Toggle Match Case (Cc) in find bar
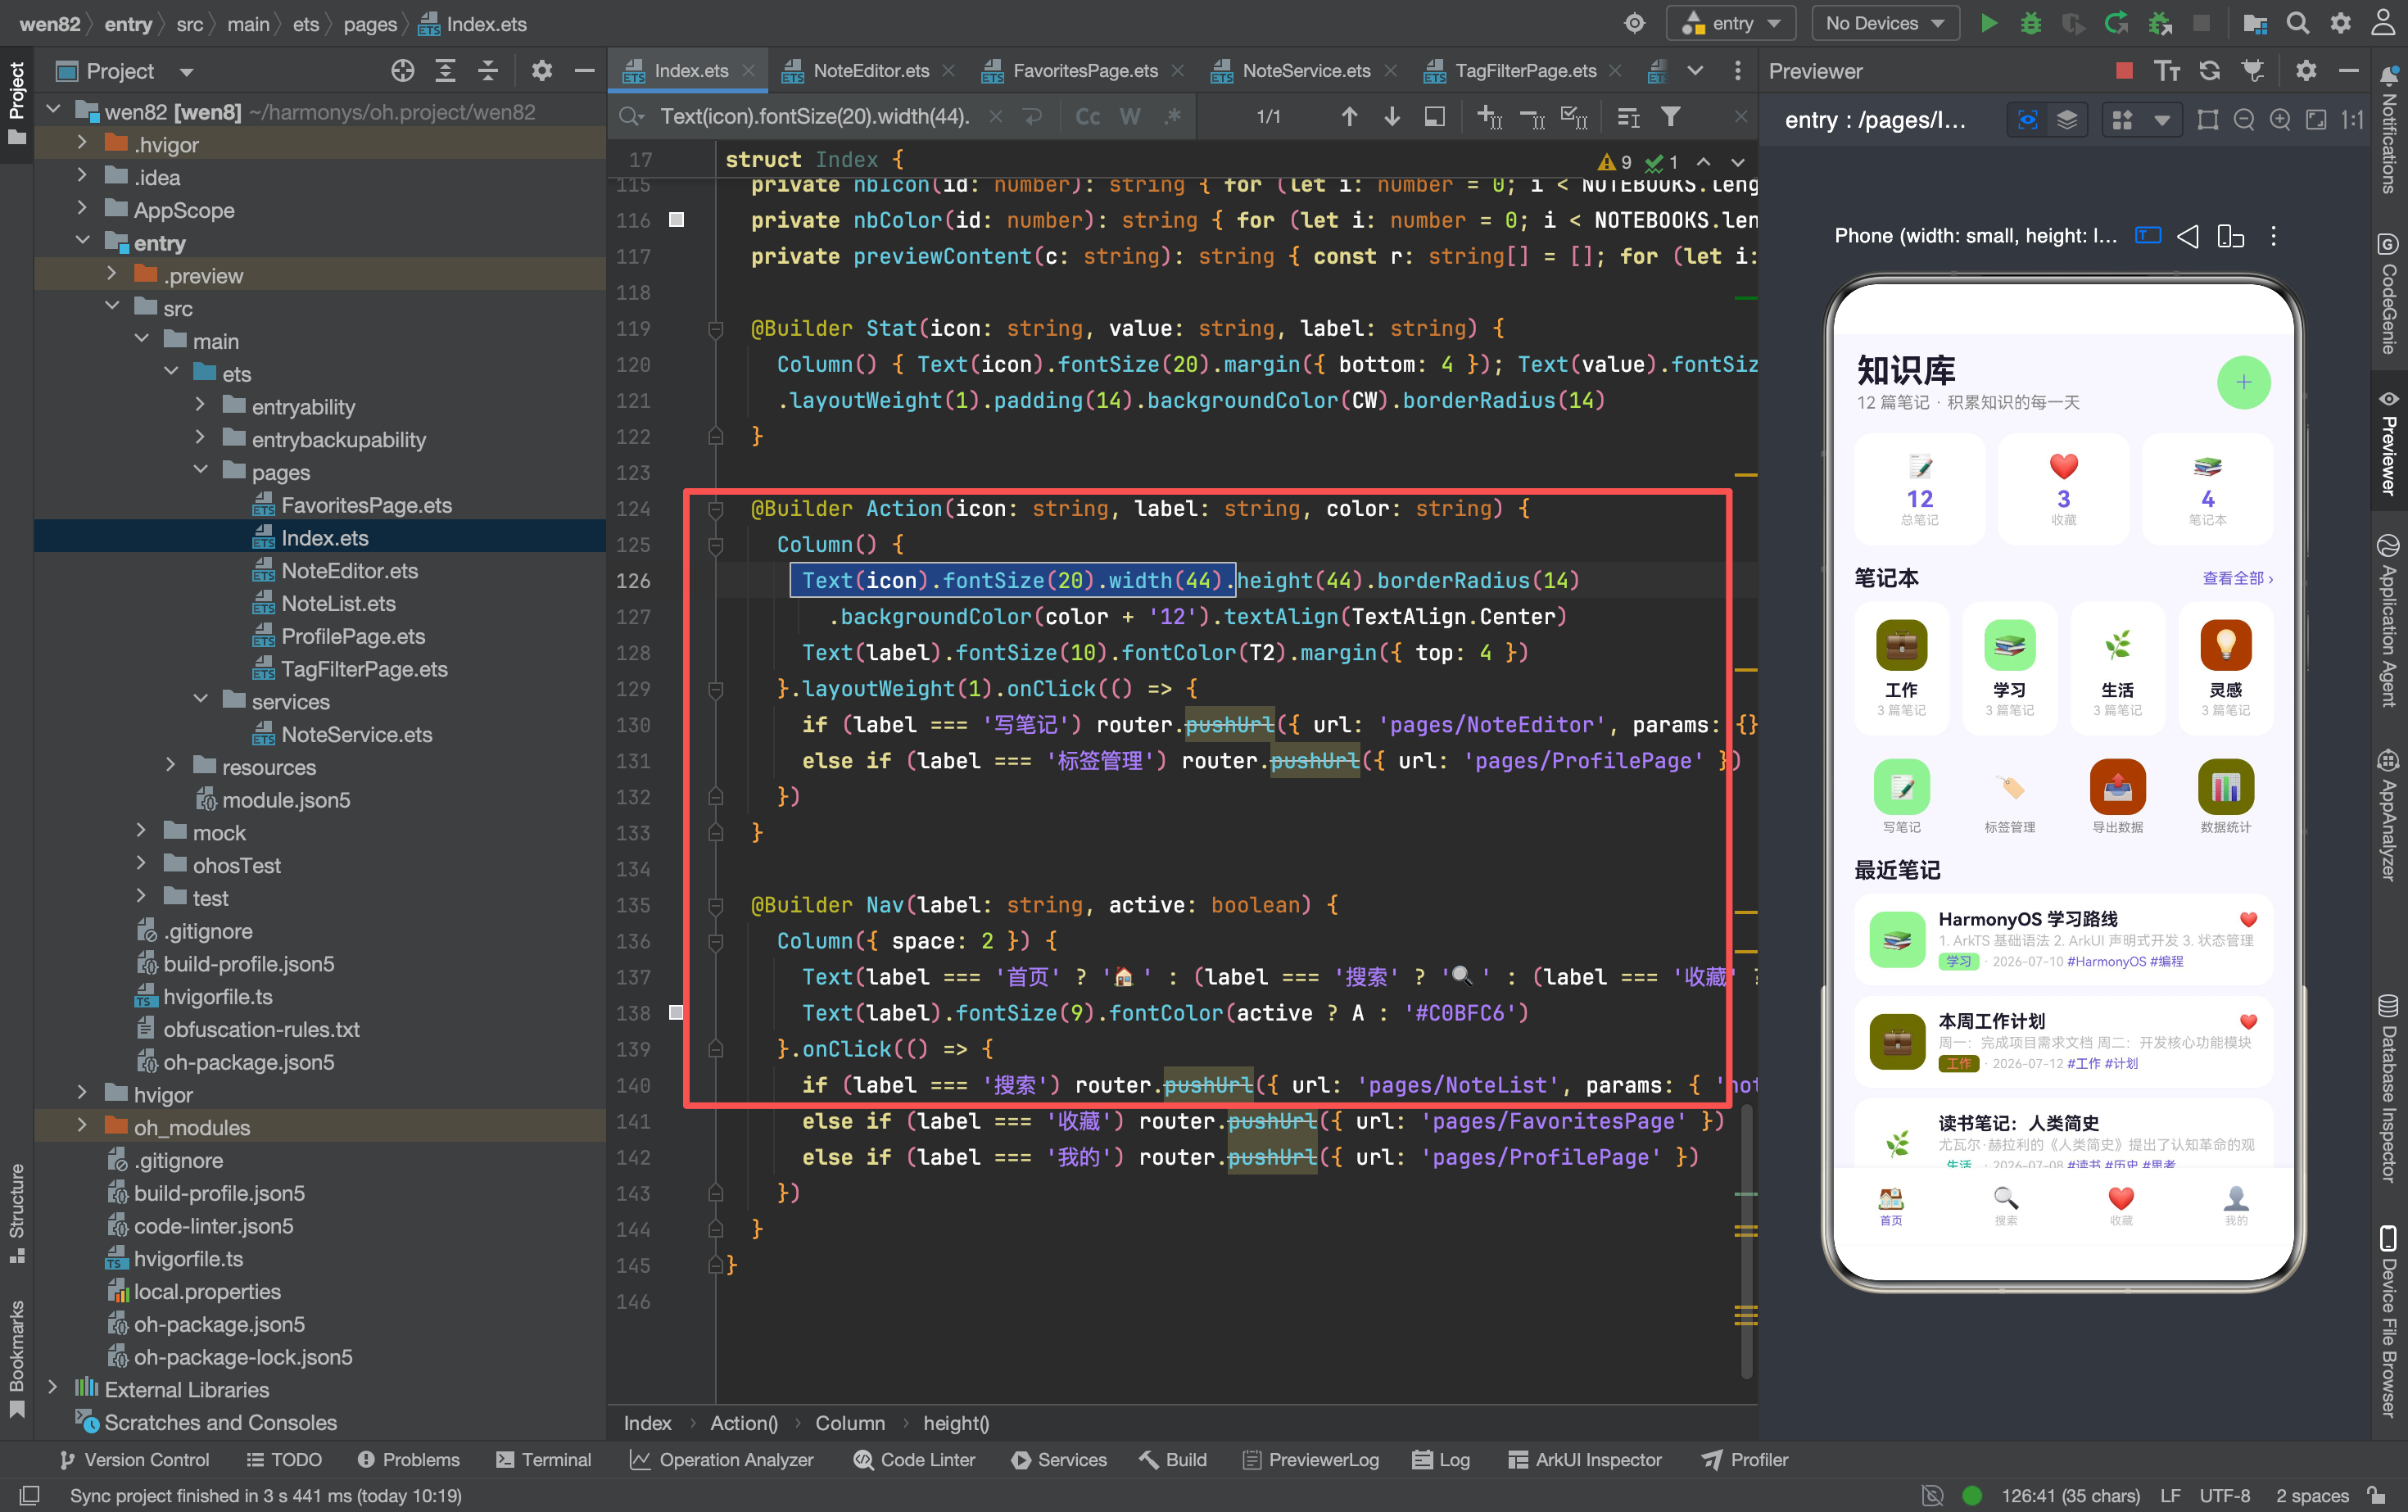This screenshot has height=1512, width=2408. pyautogui.click(x=1088, y=117)
